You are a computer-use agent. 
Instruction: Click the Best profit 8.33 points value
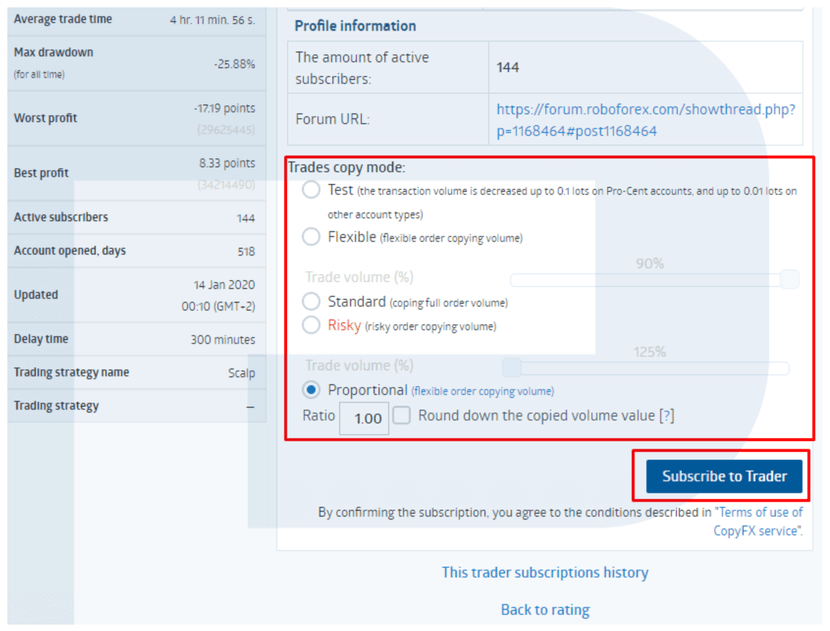coord(227,163)
